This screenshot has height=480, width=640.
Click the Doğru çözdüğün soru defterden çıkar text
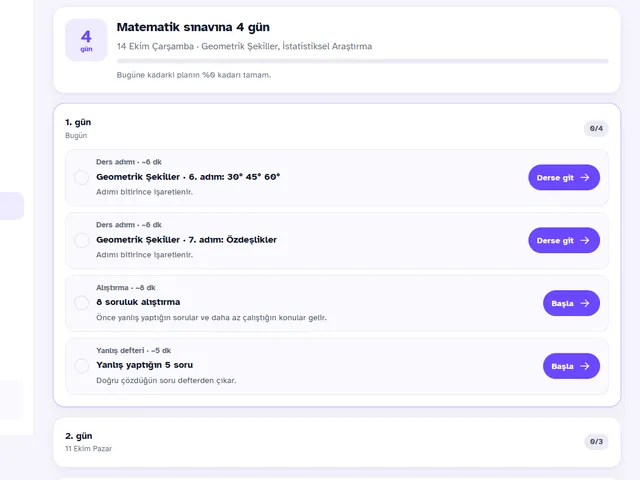click(x=166, y=380)
